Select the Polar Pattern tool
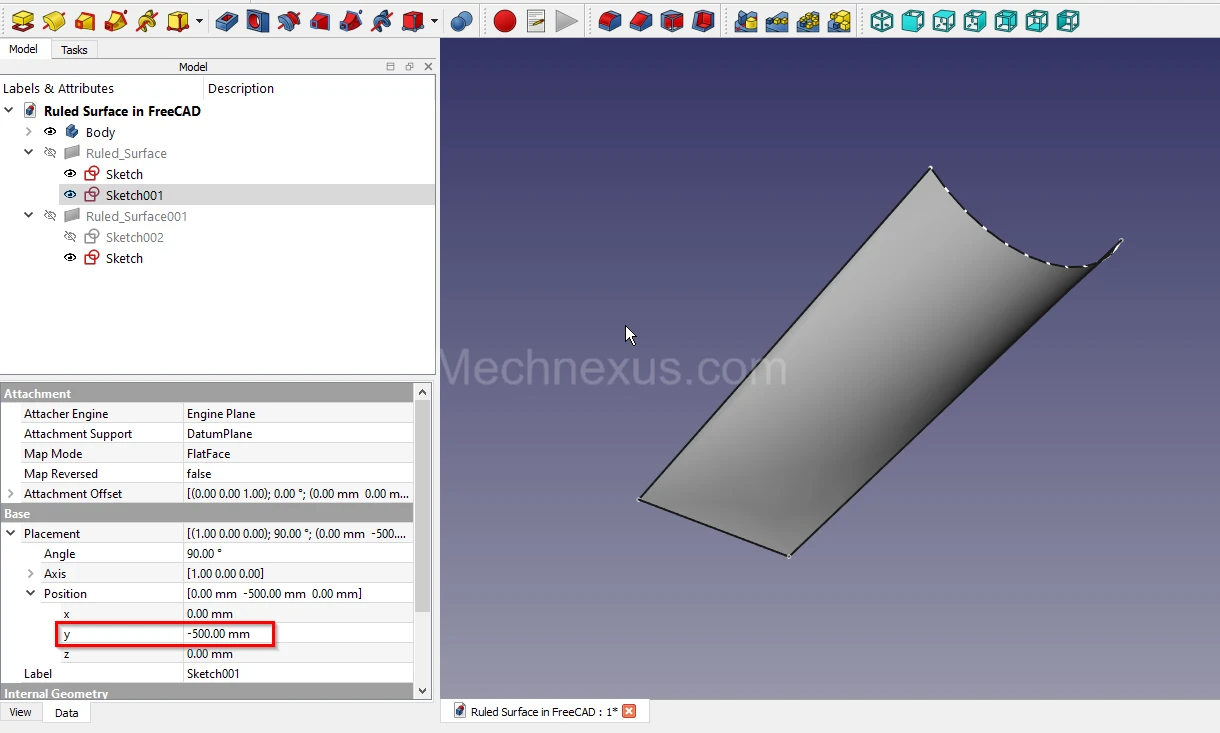 pos(808,20)
